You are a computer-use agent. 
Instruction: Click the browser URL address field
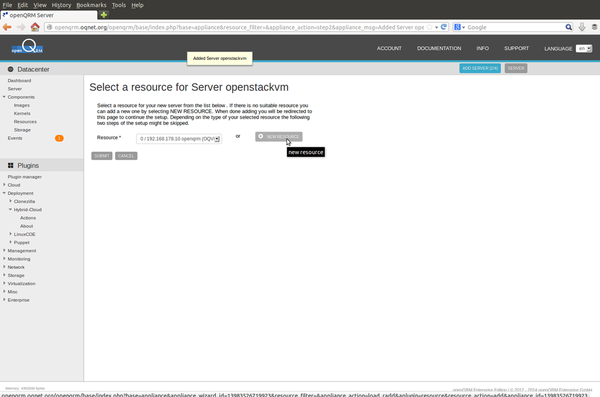tap(239, 27)
